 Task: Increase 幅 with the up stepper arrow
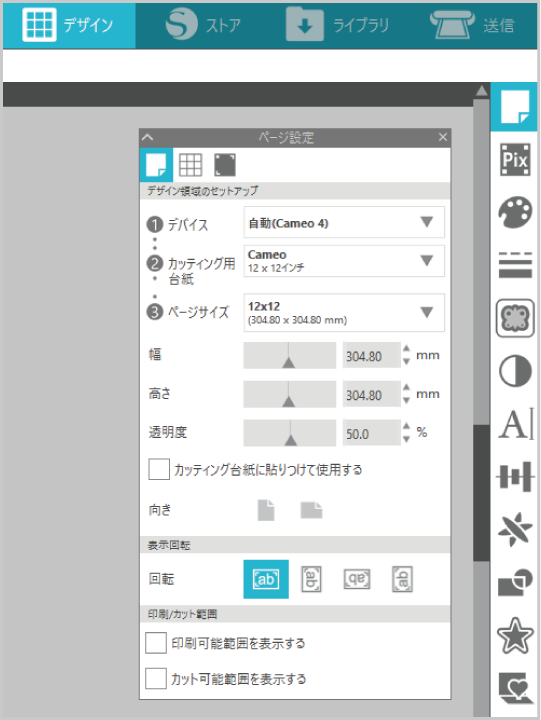(x=406, y=349)
